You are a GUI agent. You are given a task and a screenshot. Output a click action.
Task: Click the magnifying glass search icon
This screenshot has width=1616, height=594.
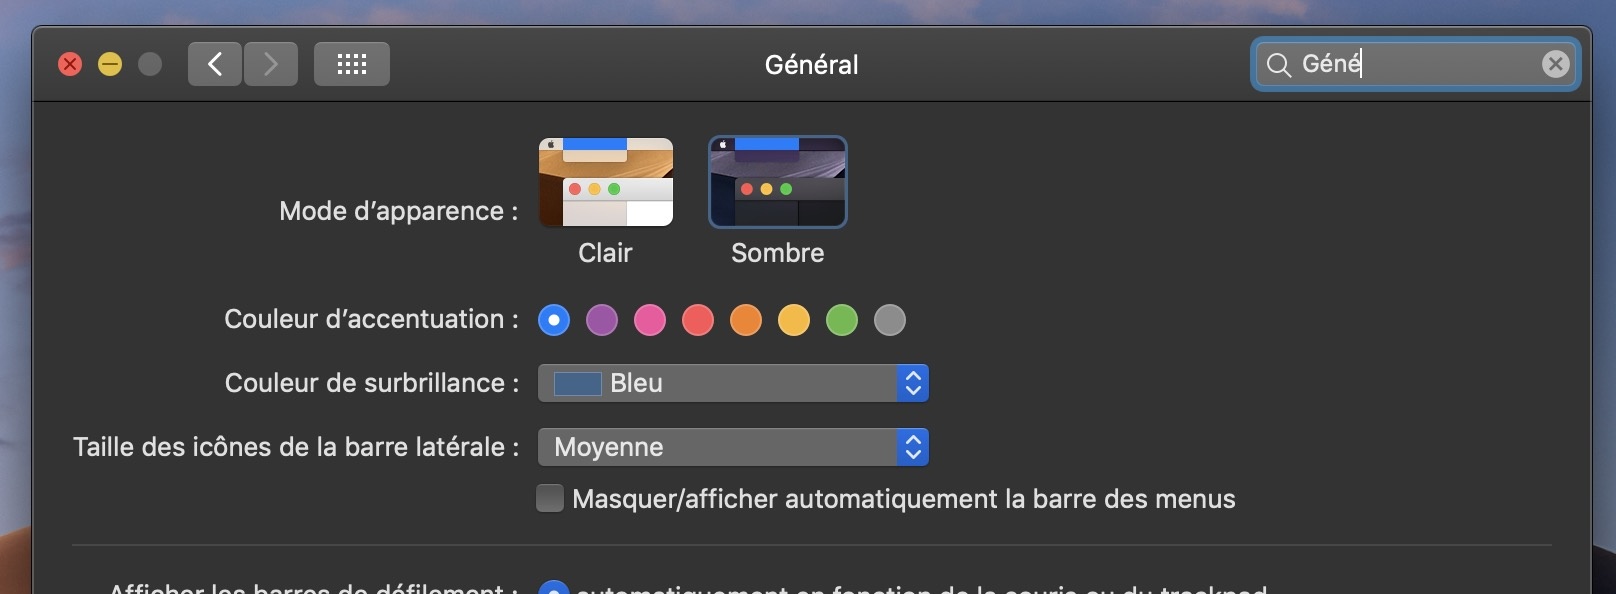pyautogui.click(x=1278, y=65)
